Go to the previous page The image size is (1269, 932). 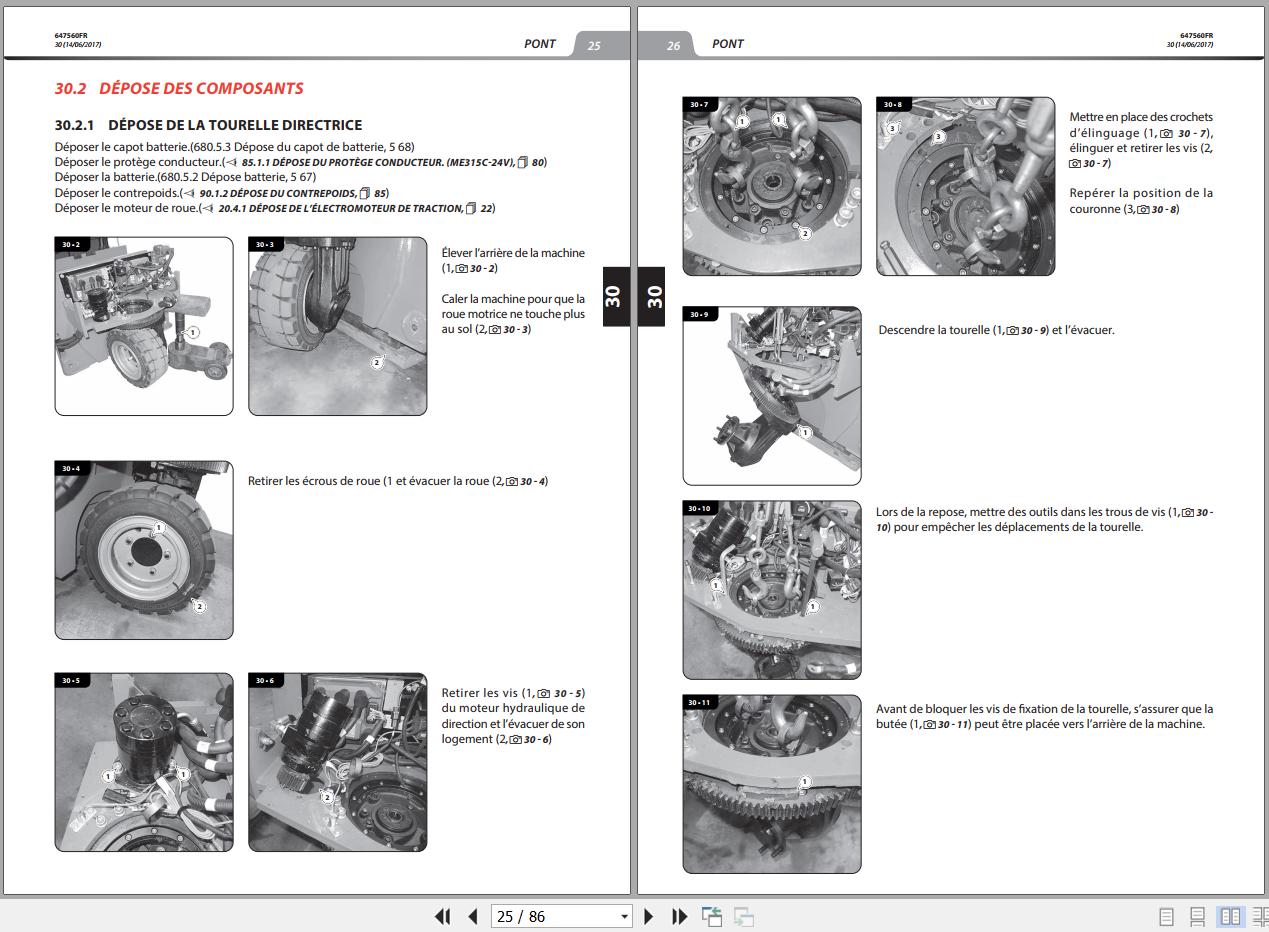click(x=472, y=916)
